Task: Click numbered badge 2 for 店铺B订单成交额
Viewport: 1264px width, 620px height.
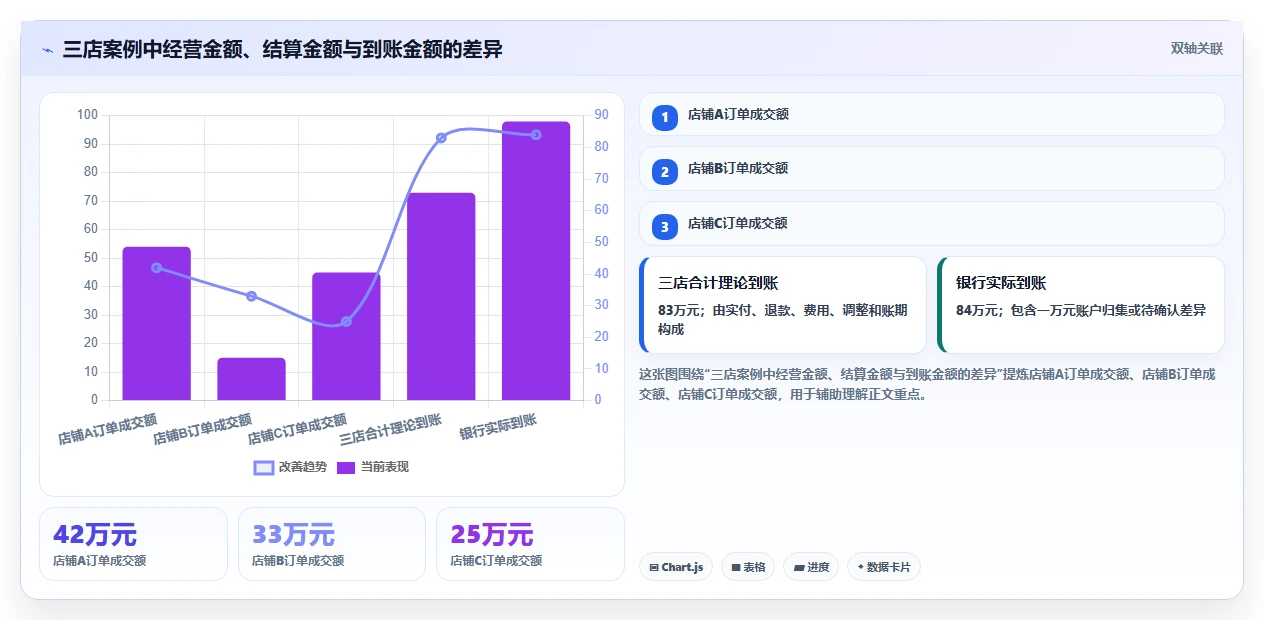Action: [665, 171]
